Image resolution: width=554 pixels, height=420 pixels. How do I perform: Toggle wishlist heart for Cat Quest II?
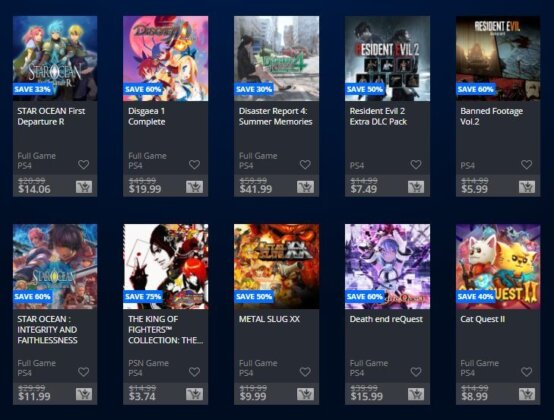526,372
